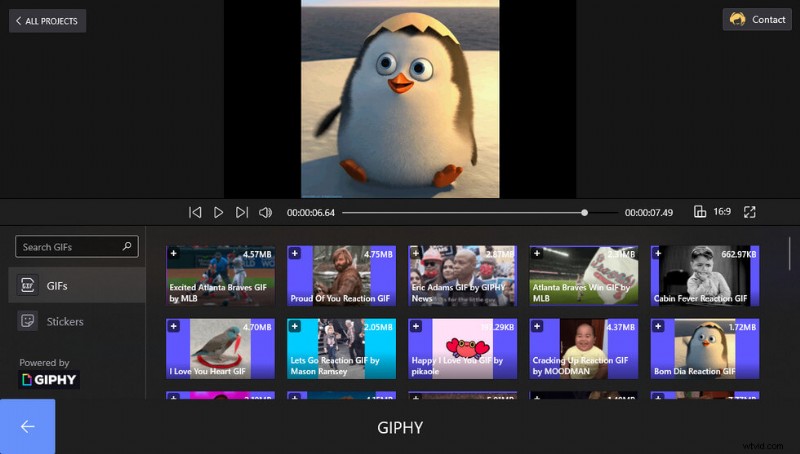Click the magnifier search icon

pyautogui.click(x=127, y=246)
